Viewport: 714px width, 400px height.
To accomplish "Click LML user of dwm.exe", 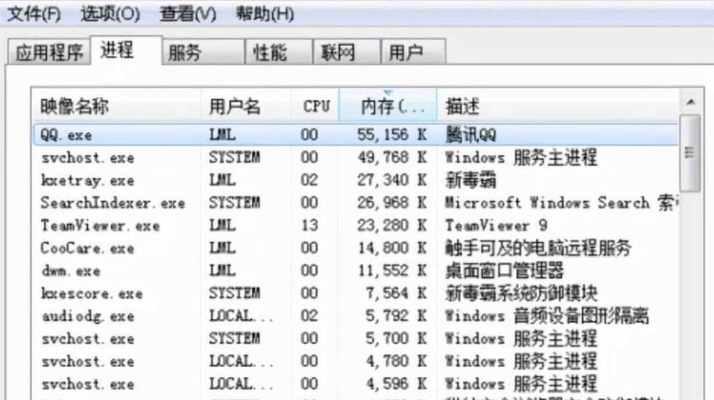I will (x=222, y=271).
